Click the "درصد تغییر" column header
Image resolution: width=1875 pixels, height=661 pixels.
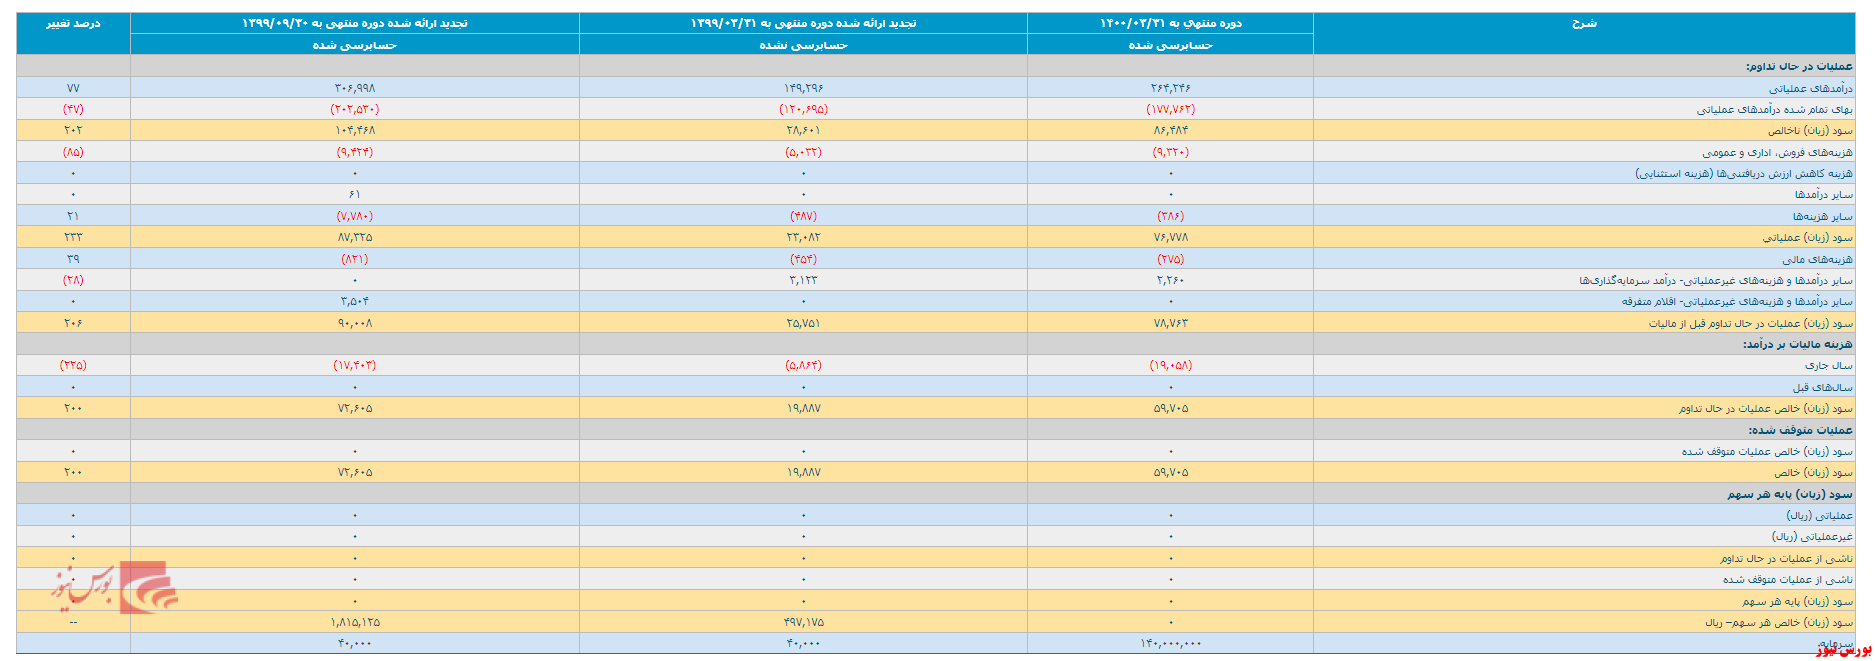click(73, 23)
